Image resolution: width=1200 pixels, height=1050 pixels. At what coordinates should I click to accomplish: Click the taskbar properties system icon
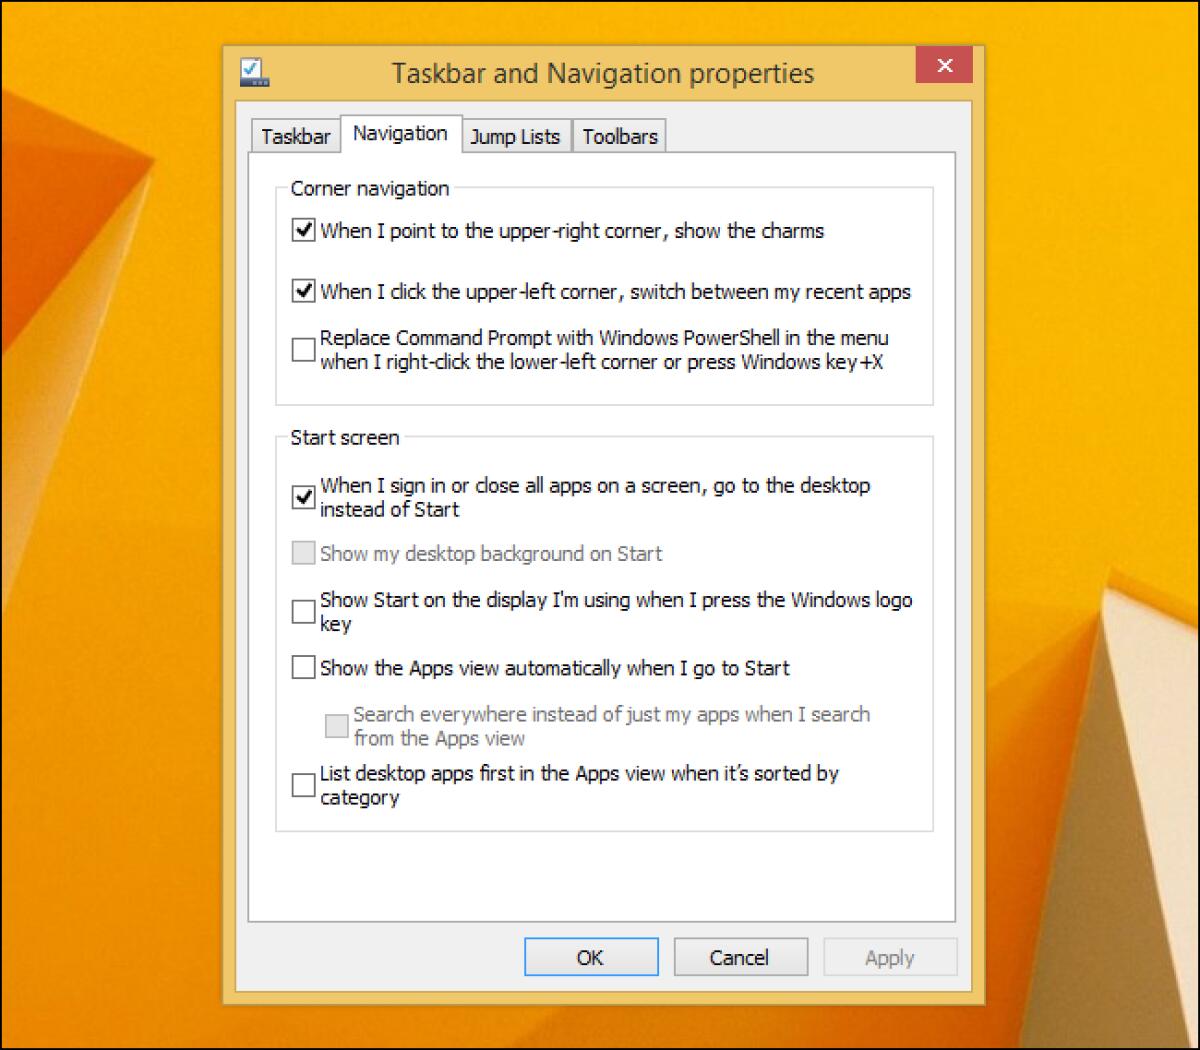click(253, 70)
